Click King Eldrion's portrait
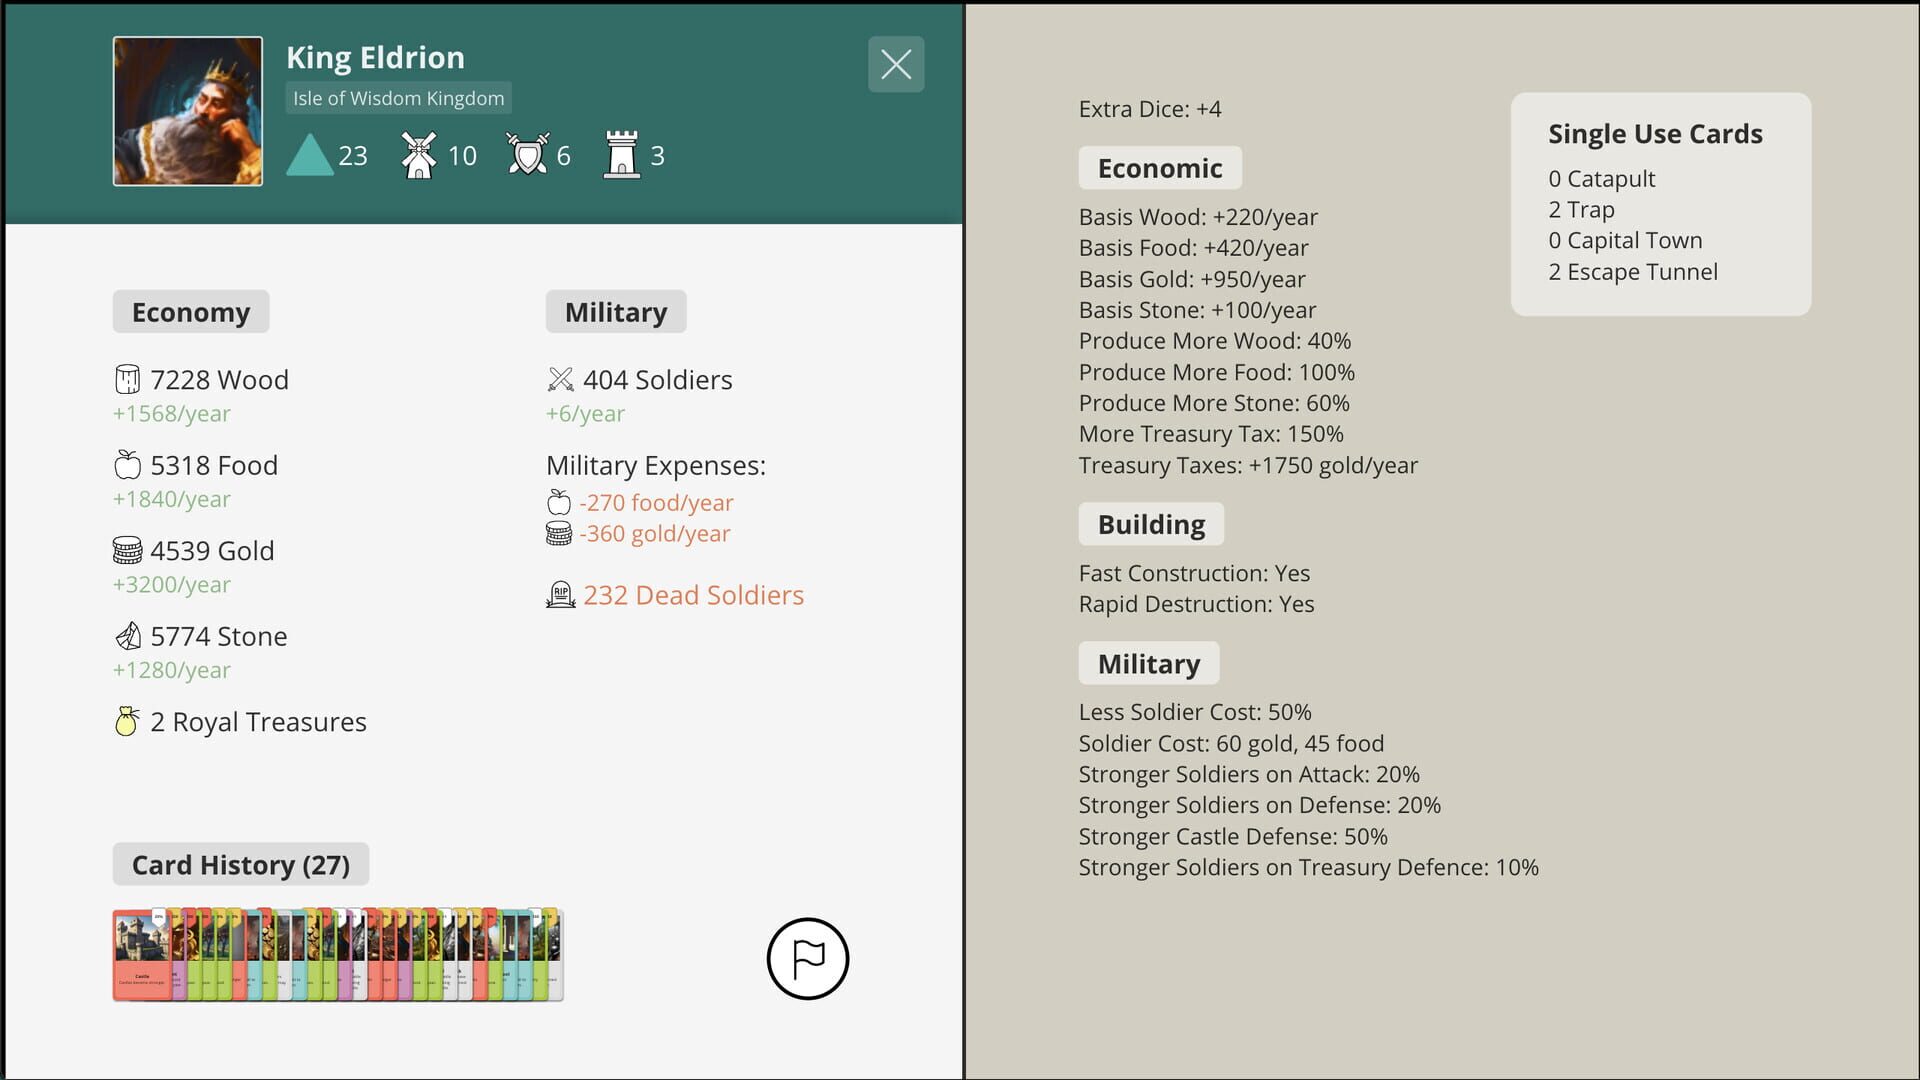This screenshot has width=1920, height=1080. coord(187,110)
